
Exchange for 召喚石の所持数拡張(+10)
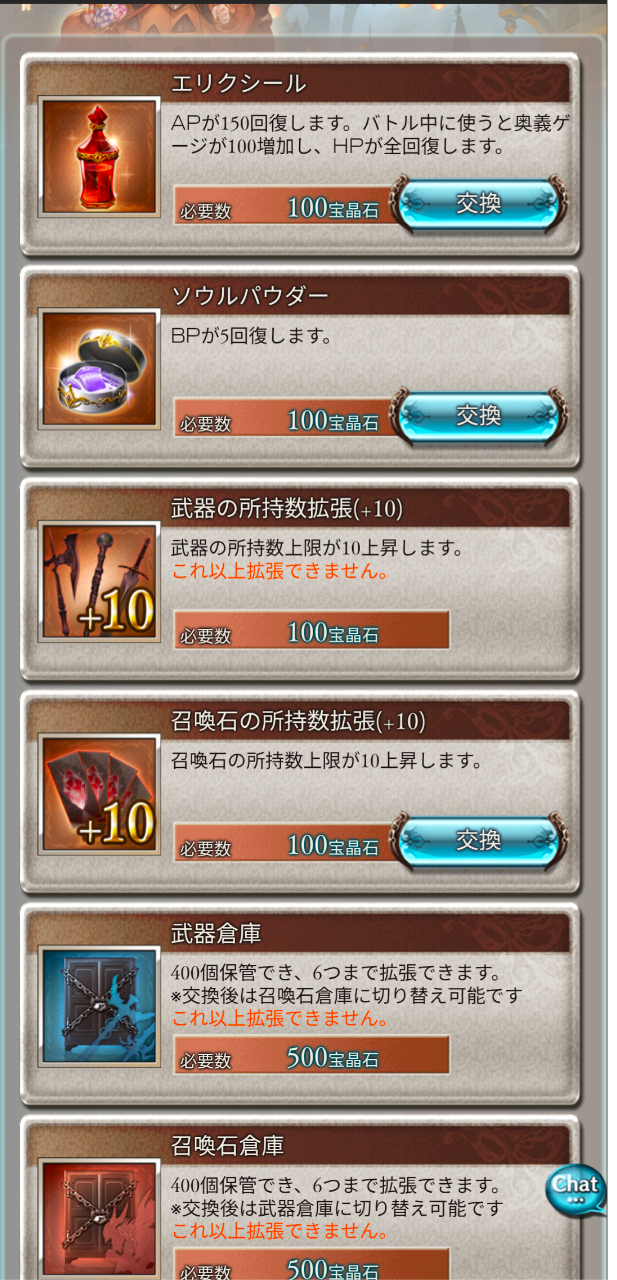point(478,841)
